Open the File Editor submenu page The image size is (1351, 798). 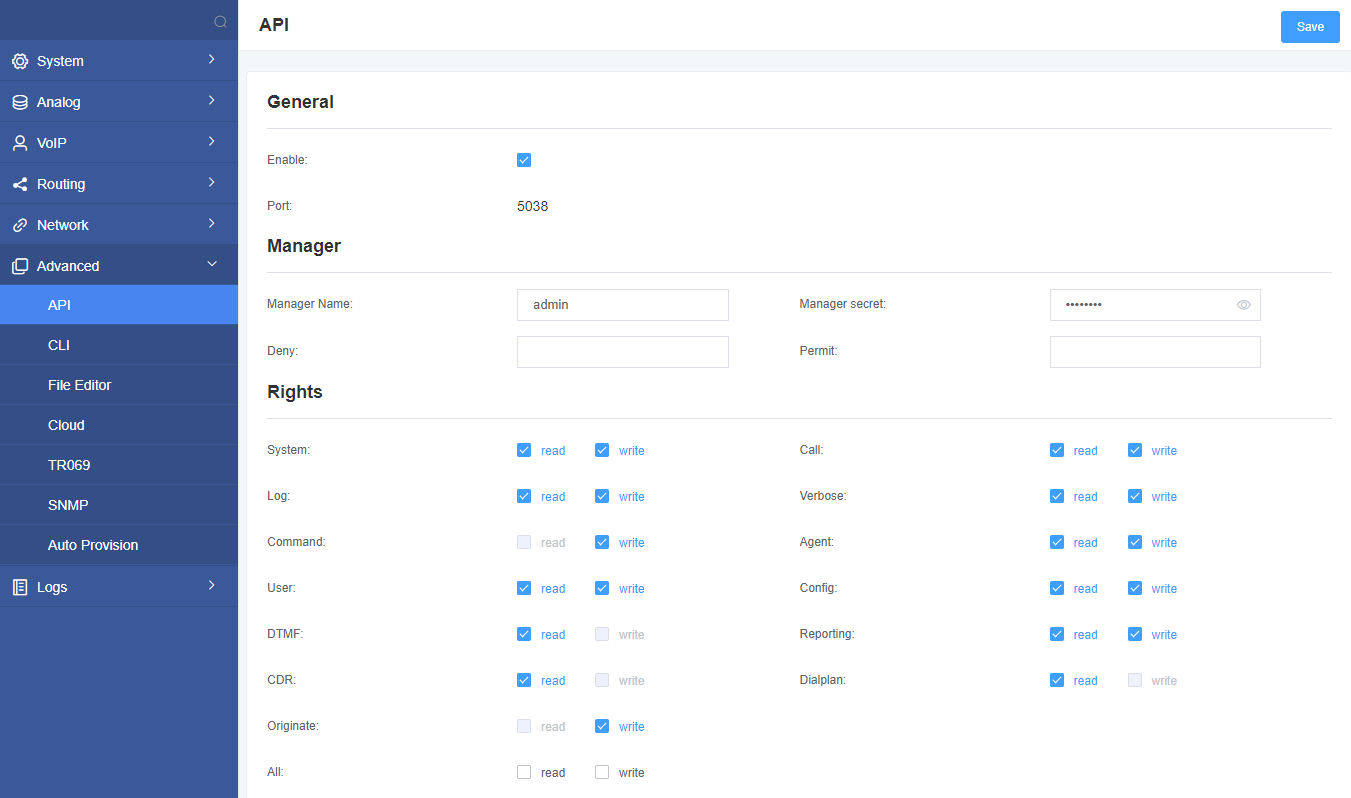tap(119, 385)
